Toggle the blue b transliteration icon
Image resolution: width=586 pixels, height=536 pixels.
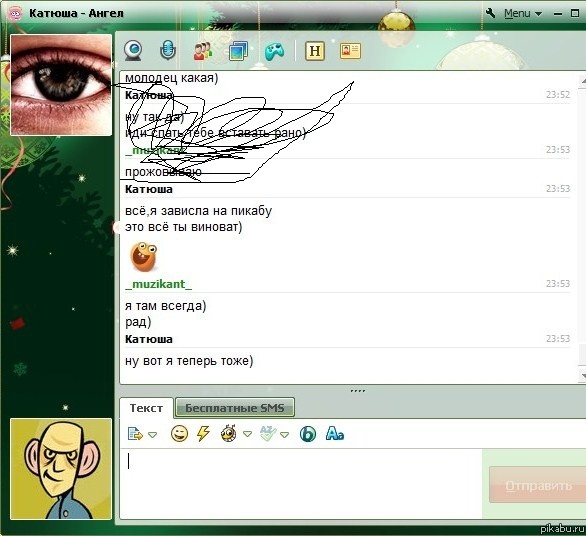[308, 434]
